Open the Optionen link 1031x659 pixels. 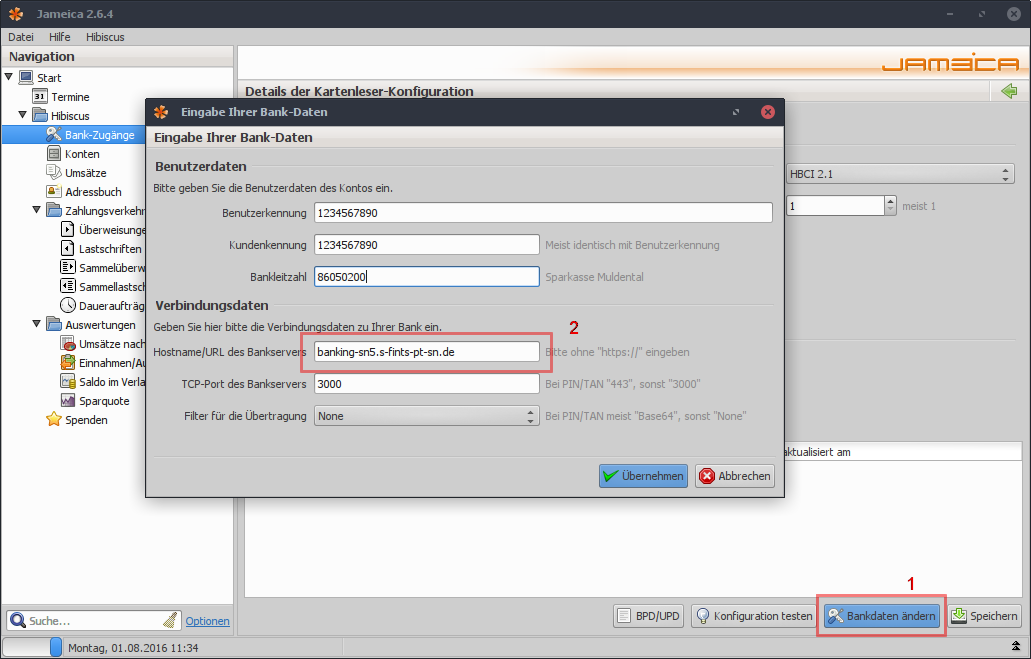(x=207, y=621)
